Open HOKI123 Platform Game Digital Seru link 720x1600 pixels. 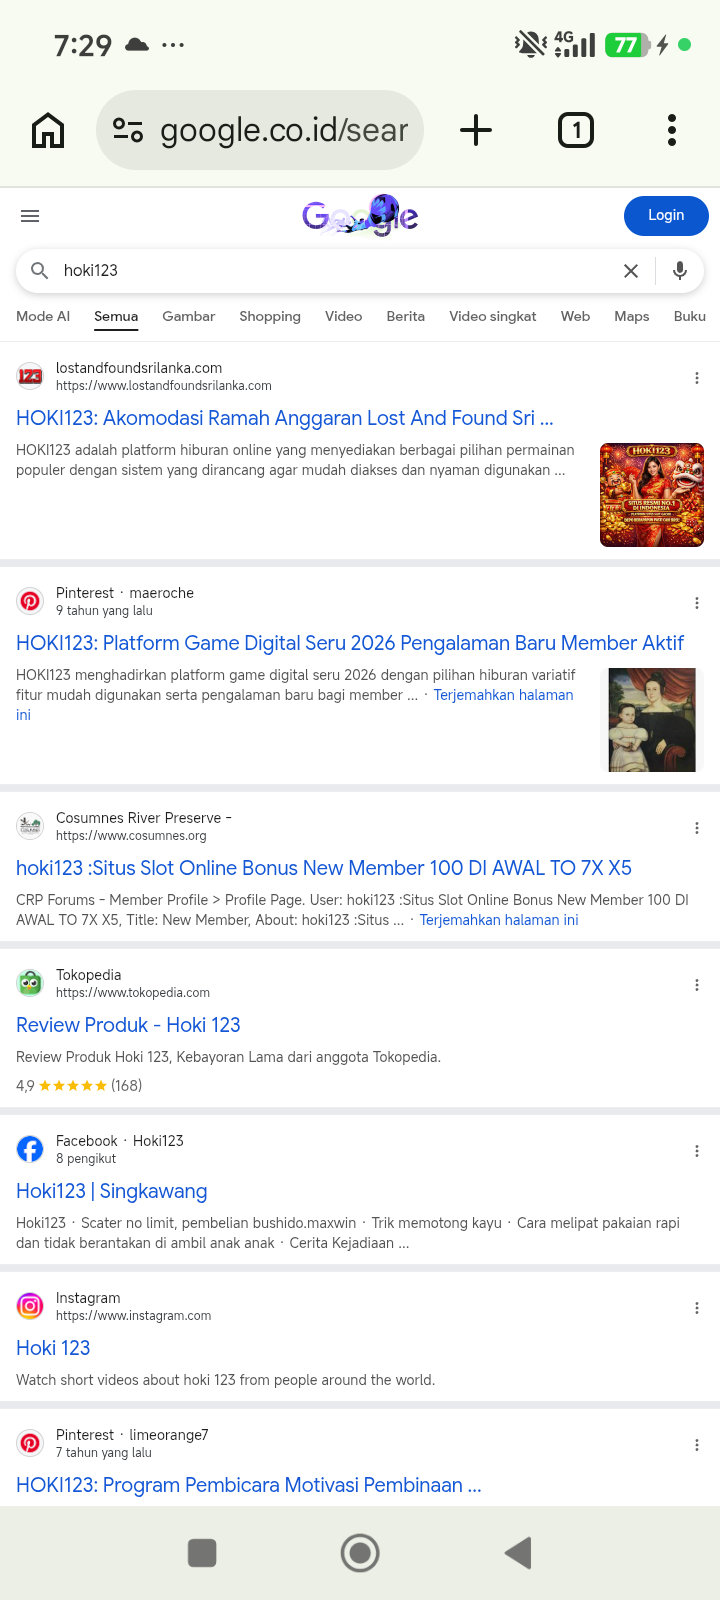point(350,643)
